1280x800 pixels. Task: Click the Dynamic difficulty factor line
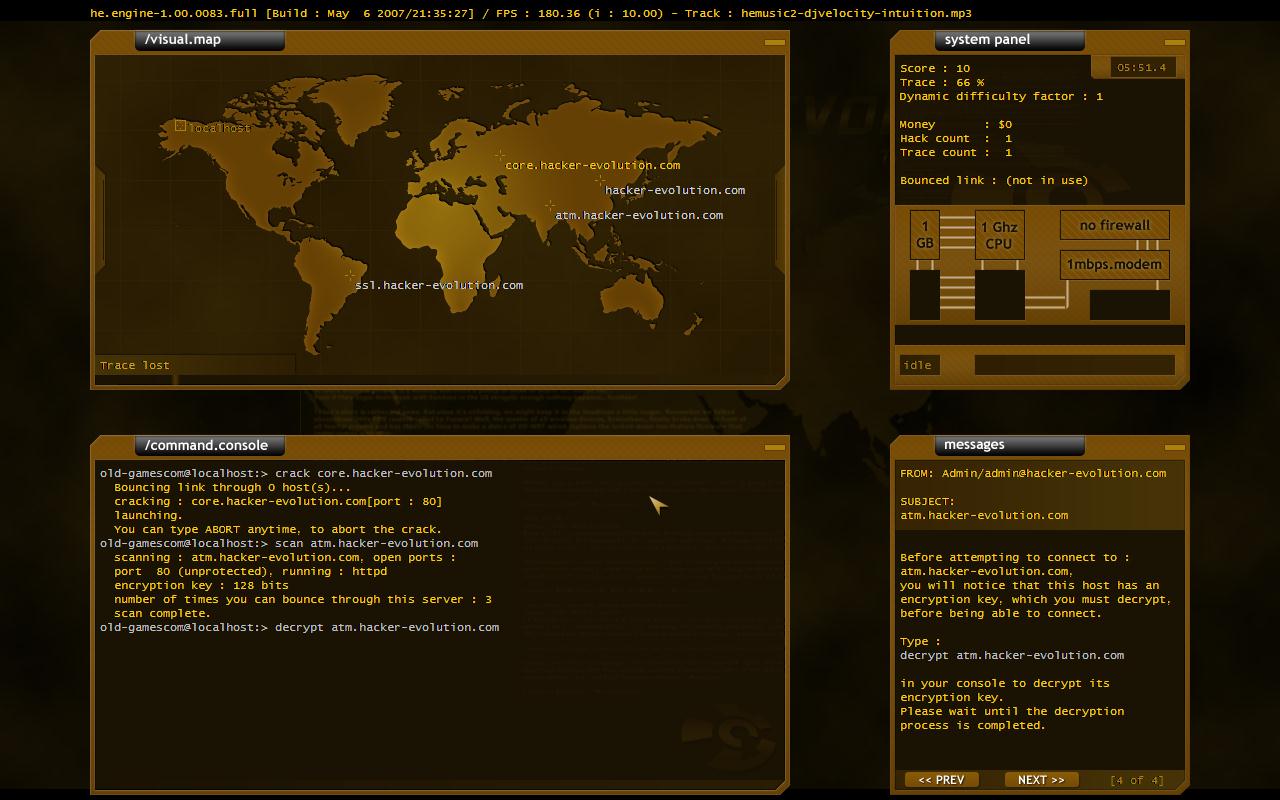[1001, 96]
